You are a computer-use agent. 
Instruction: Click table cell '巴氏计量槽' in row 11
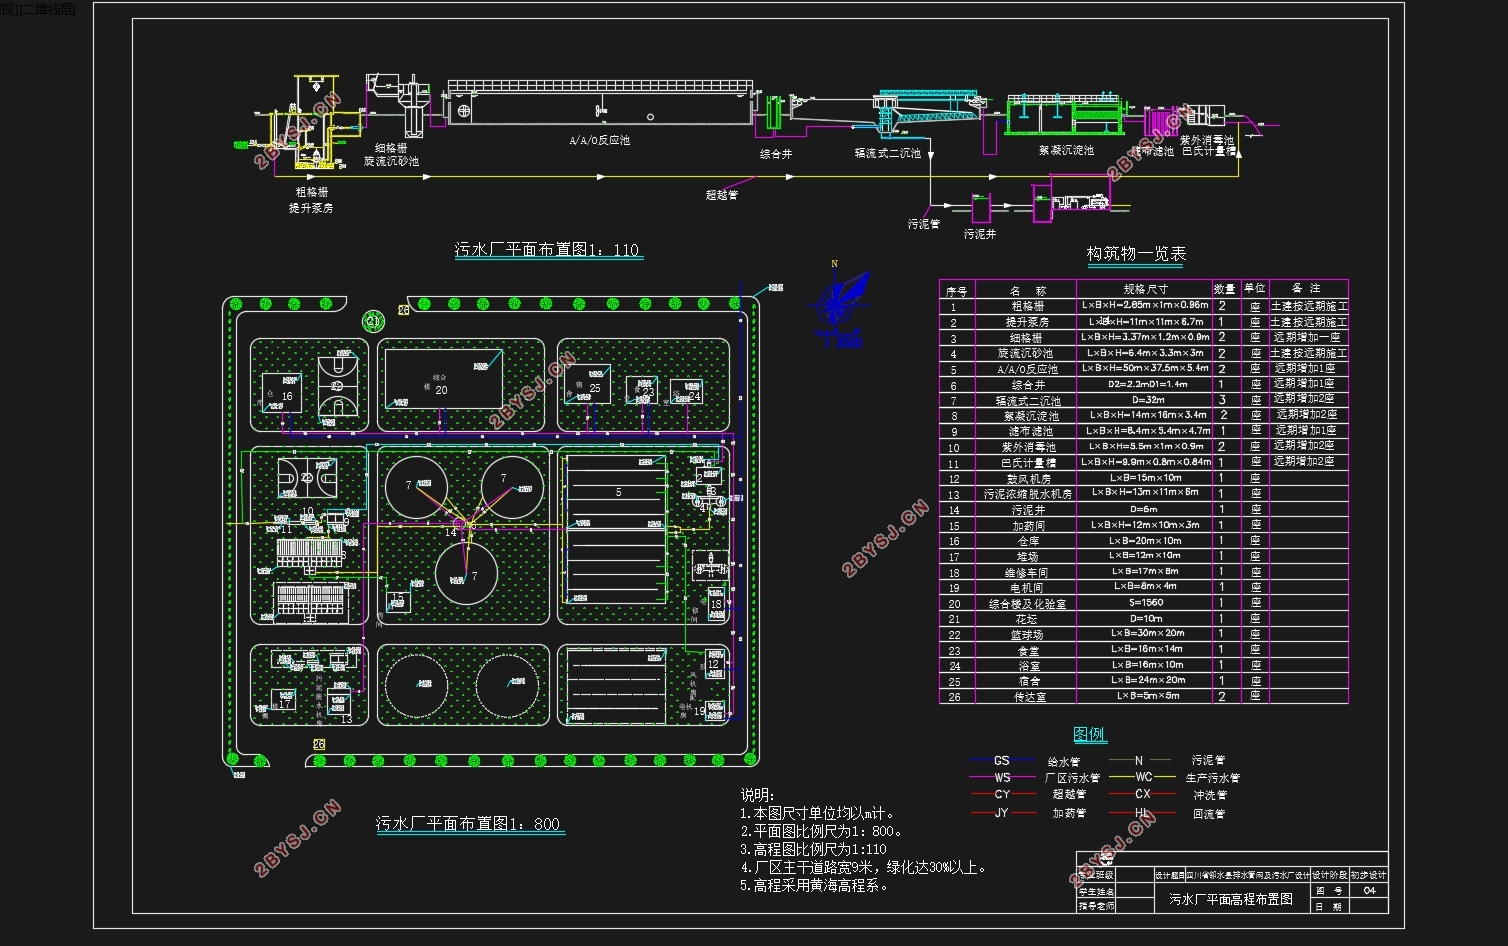pyautogui.click(x=1027, y=463)
